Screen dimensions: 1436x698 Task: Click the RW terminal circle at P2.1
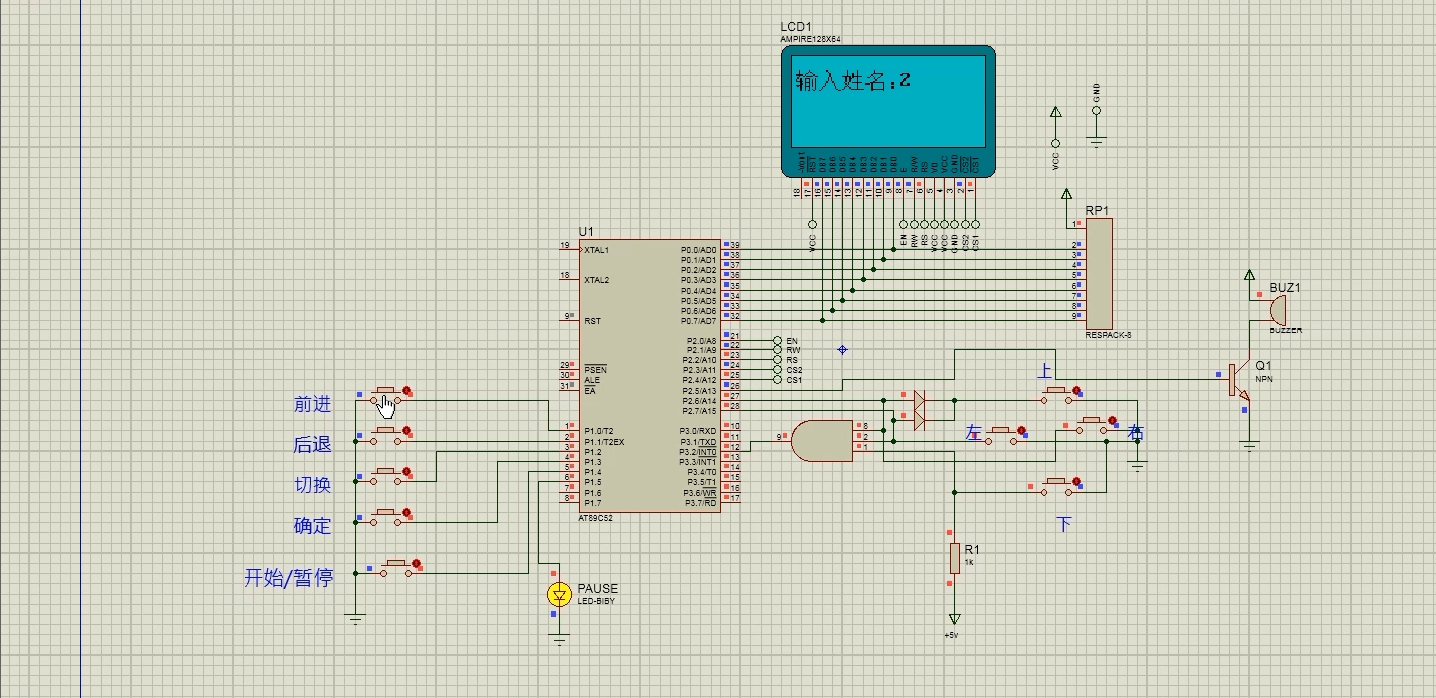777,351
